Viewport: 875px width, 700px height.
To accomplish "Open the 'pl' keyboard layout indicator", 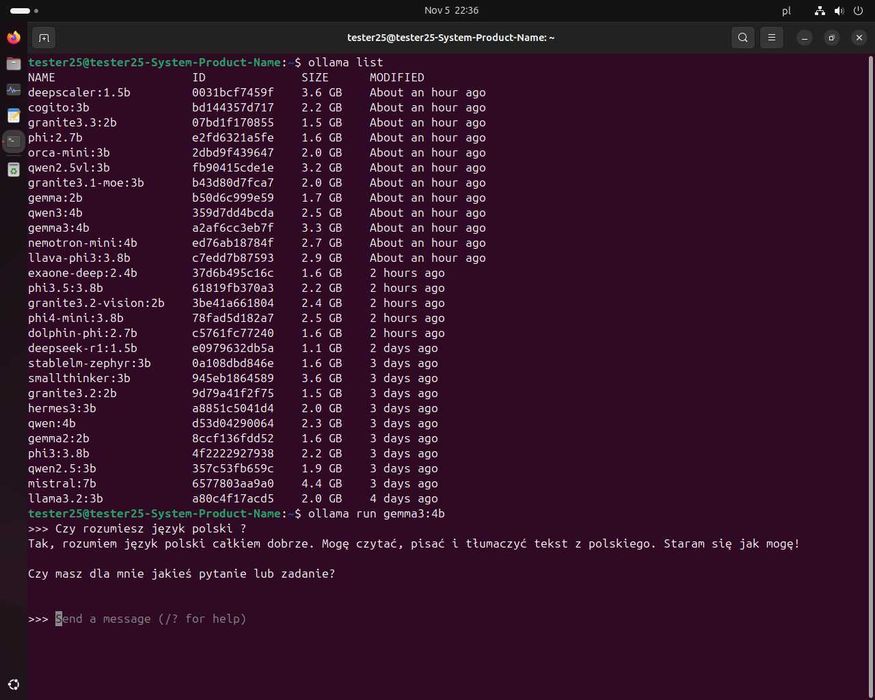I will pyautogui.click(x=786, y=11).
